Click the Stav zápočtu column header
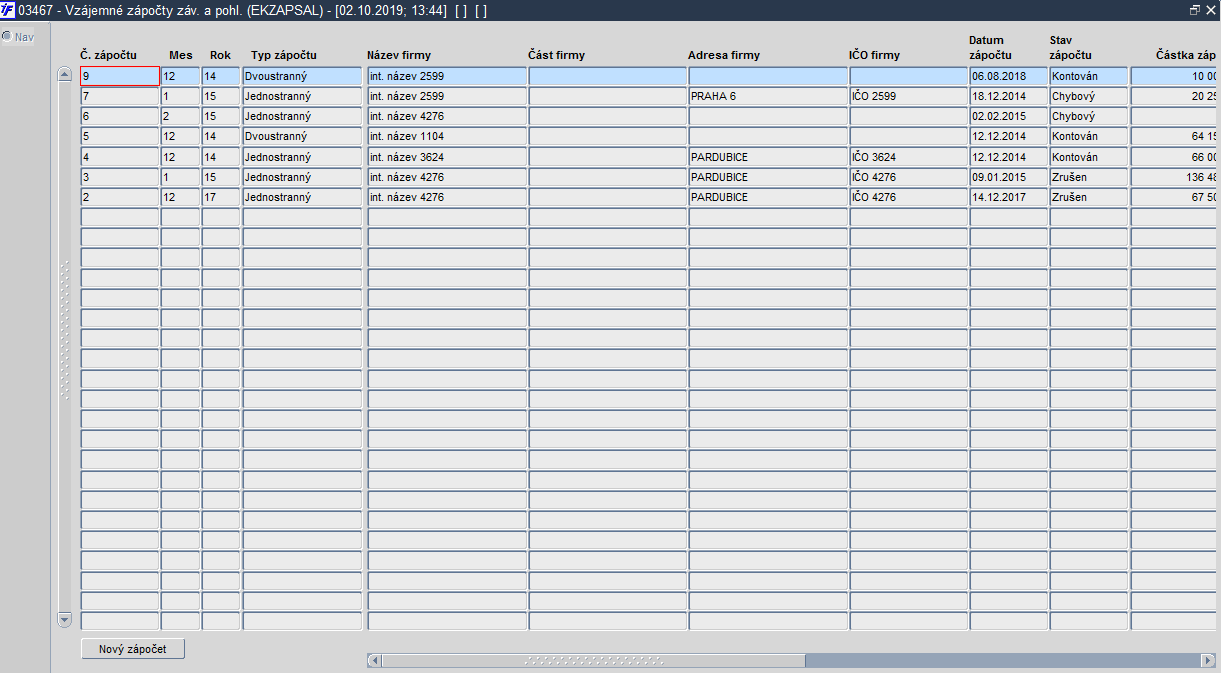Viewport: 1221px width, 673px height. click(x=1071, y=48)
